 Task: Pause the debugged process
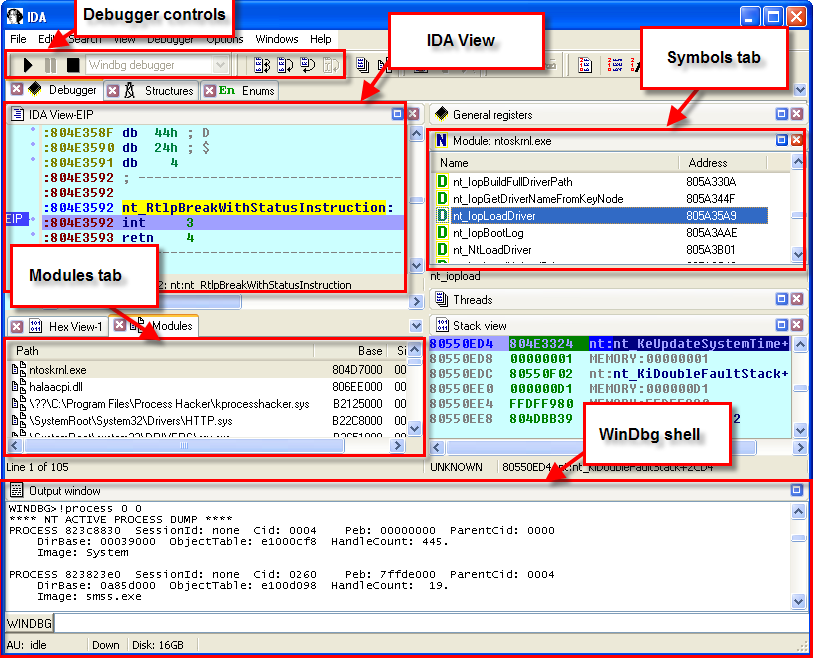click(50, 65)
